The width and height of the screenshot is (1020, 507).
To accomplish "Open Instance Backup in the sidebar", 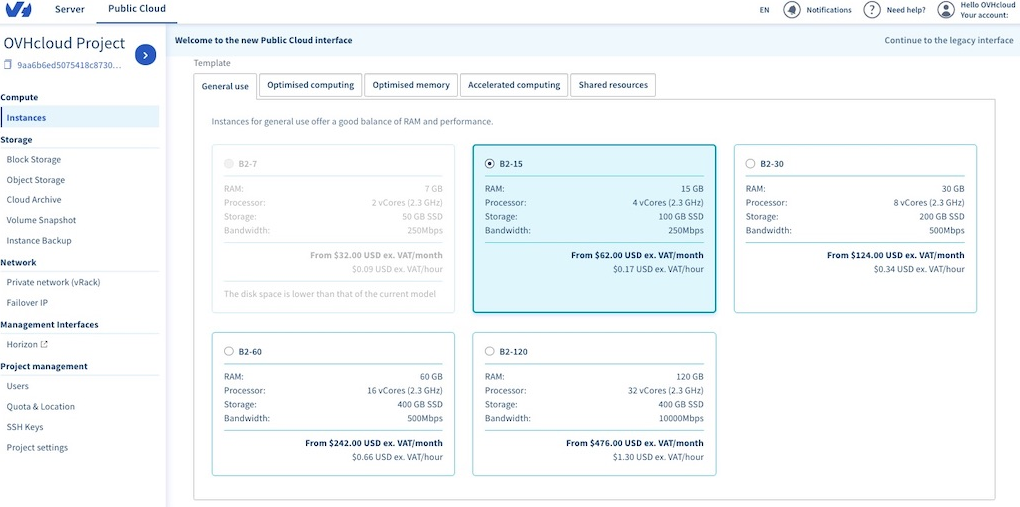I will click(39, 240).
